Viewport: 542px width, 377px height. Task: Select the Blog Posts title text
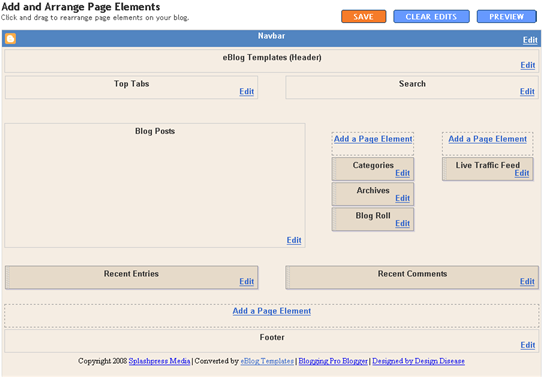coord(155,131)
